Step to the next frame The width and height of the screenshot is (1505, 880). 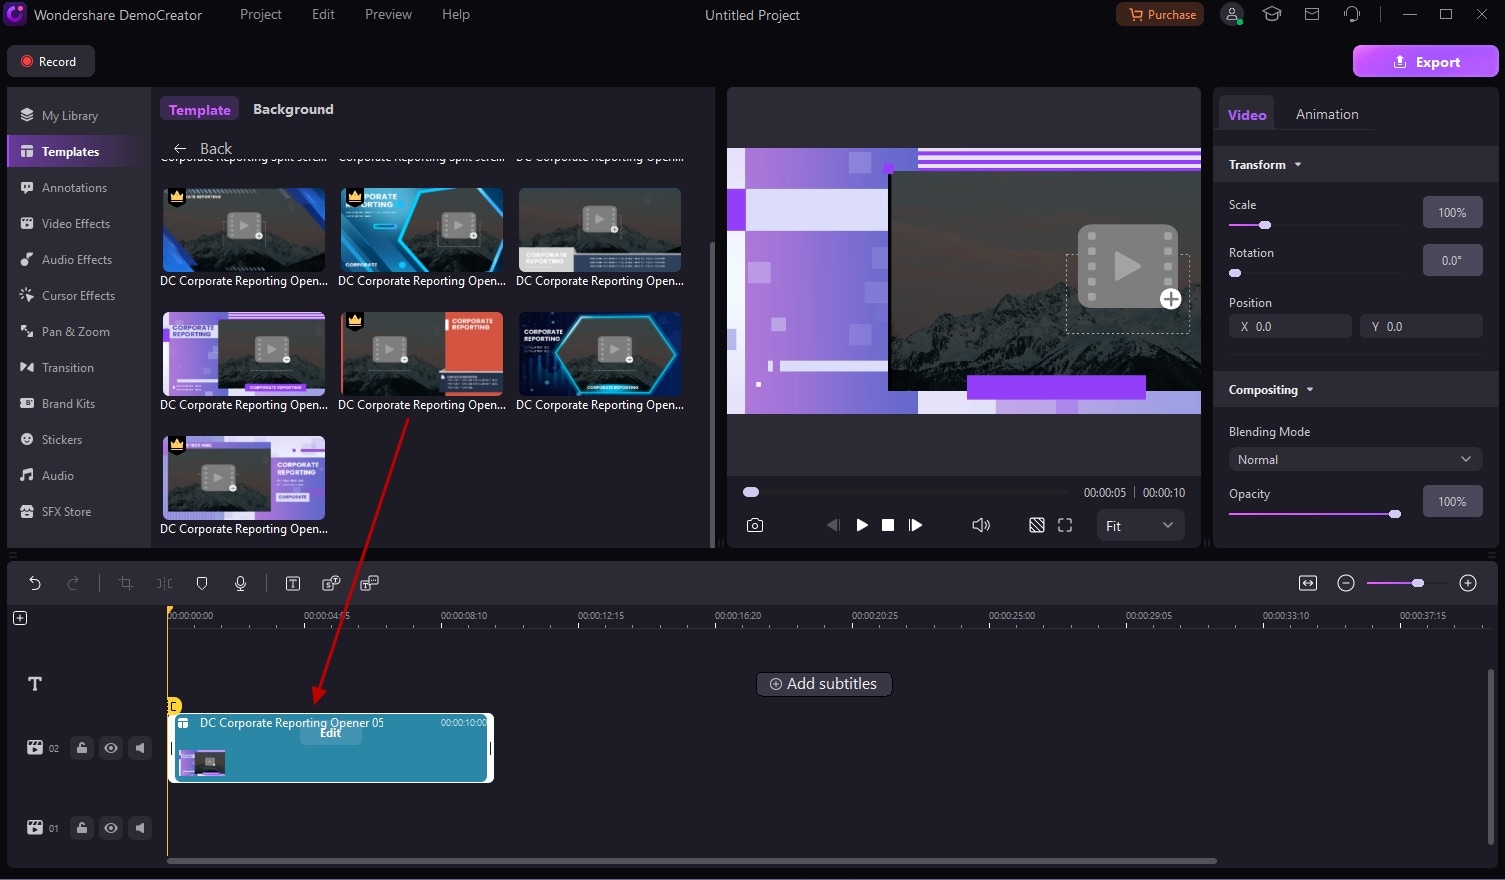915,525
